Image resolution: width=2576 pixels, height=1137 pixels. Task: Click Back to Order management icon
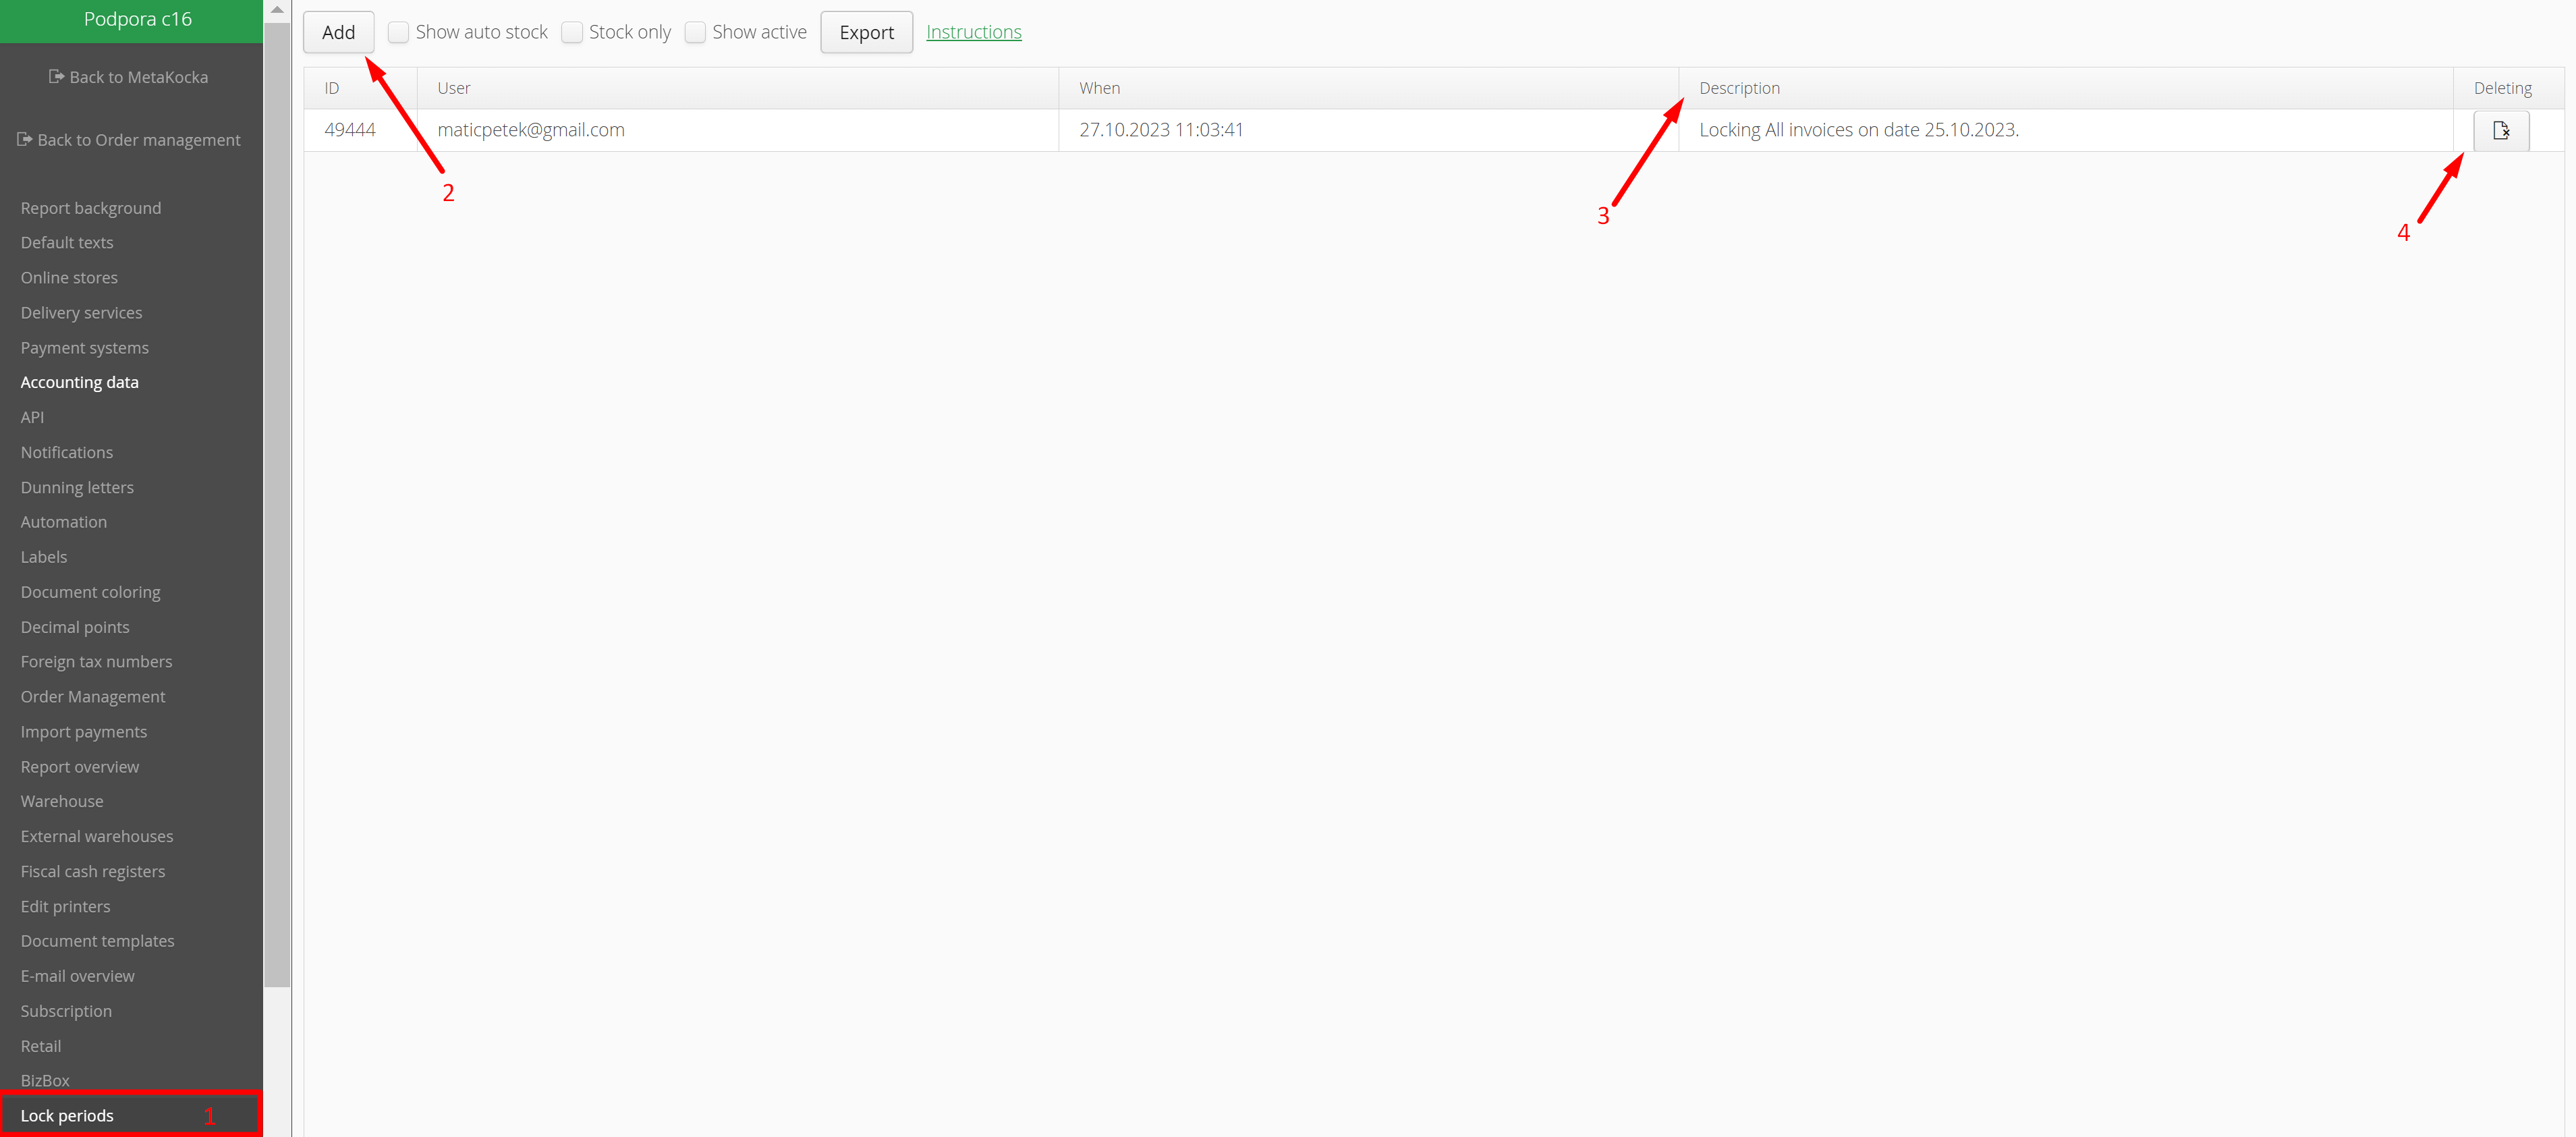point(24,140)
